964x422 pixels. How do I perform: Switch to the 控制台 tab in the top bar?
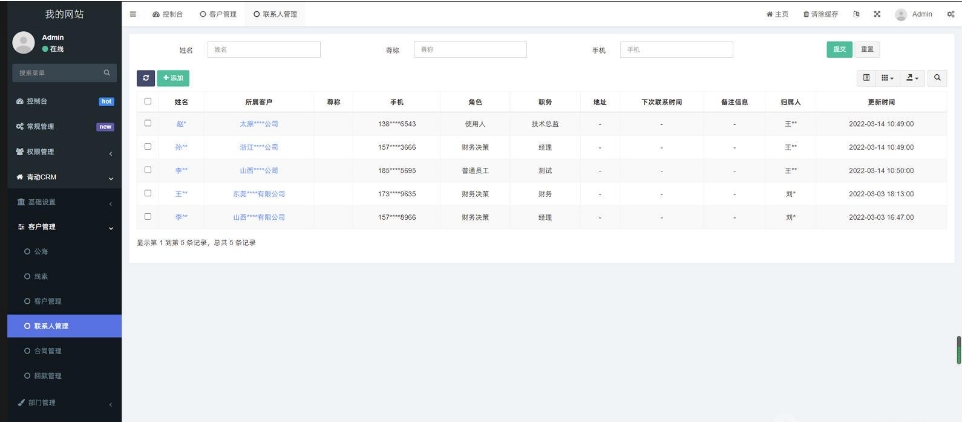[168, 14]
